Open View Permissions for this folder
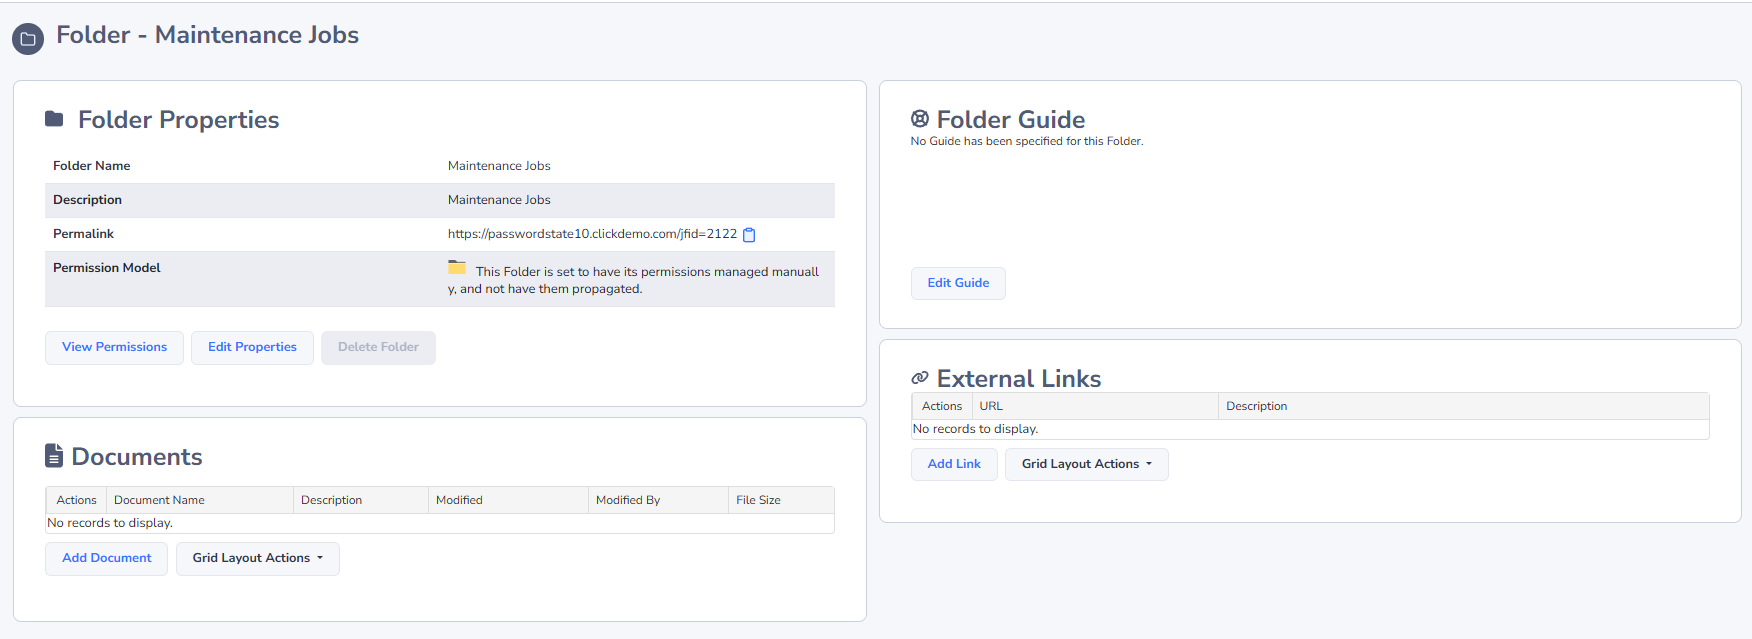Screen dimensions: 1752x639 114,347
